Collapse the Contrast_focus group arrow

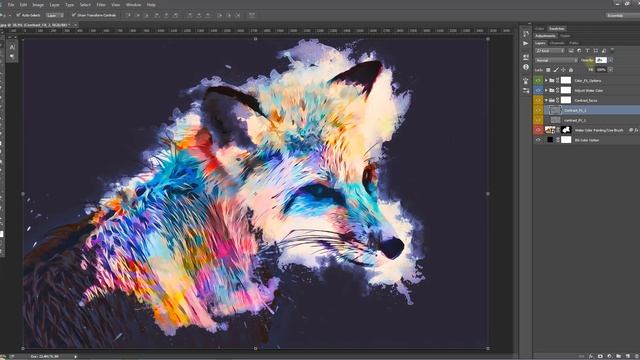point(546,100)
